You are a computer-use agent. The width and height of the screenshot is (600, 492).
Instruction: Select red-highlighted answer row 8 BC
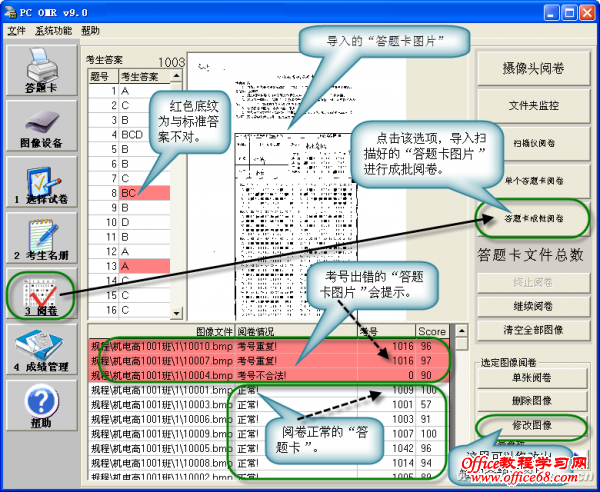tap(129, 193)
